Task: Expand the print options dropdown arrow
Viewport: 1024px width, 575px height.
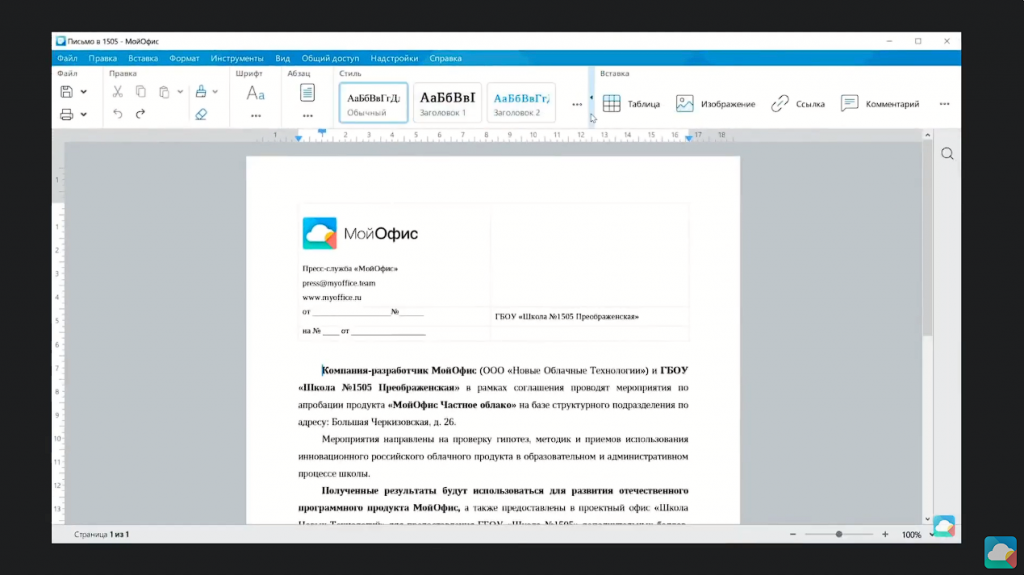Action: [84, 114]
